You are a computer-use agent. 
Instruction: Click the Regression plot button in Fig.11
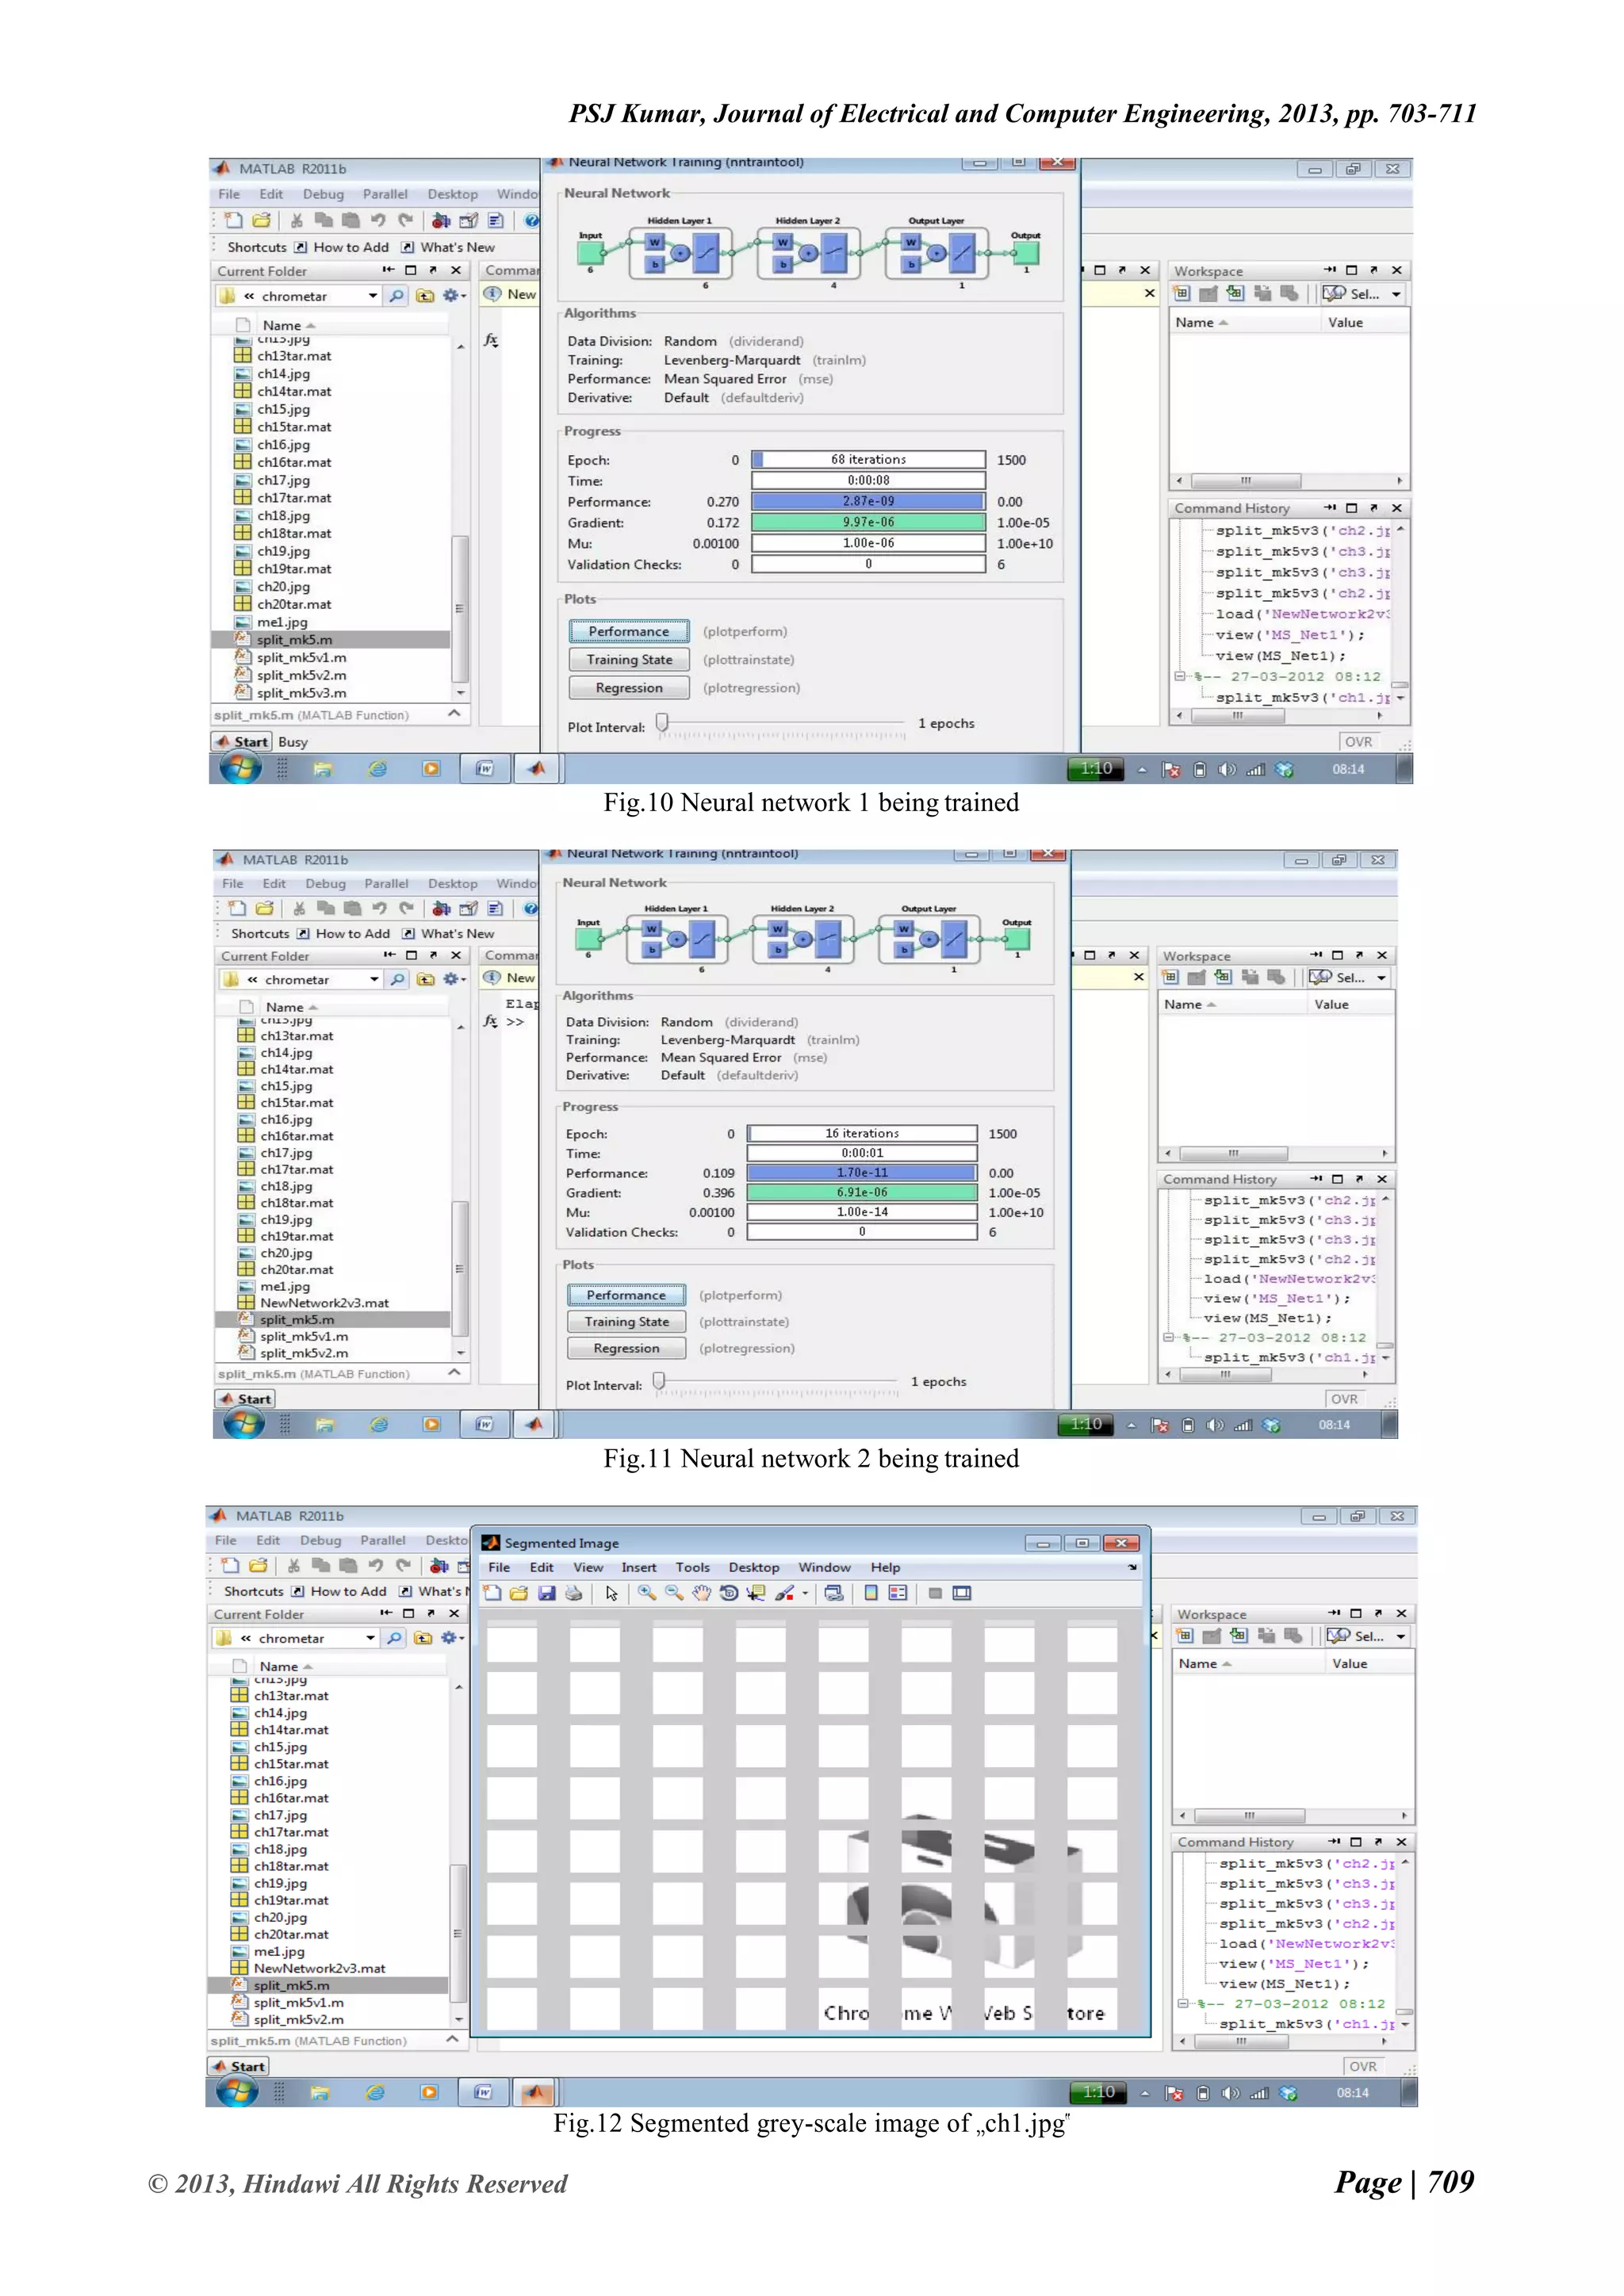[x=626, y=1349]
